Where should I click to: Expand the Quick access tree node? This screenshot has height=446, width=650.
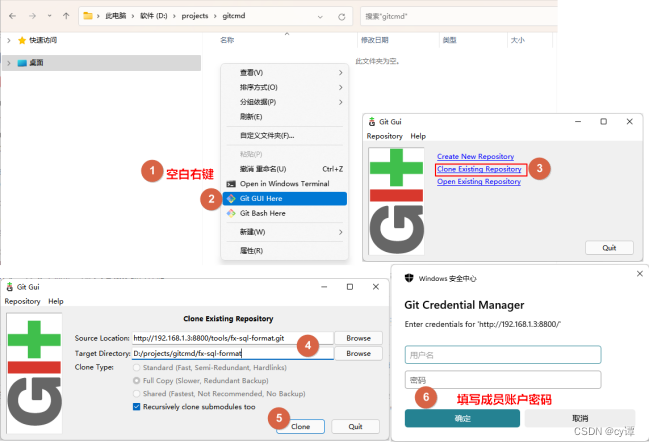click(x=9, y=40)
